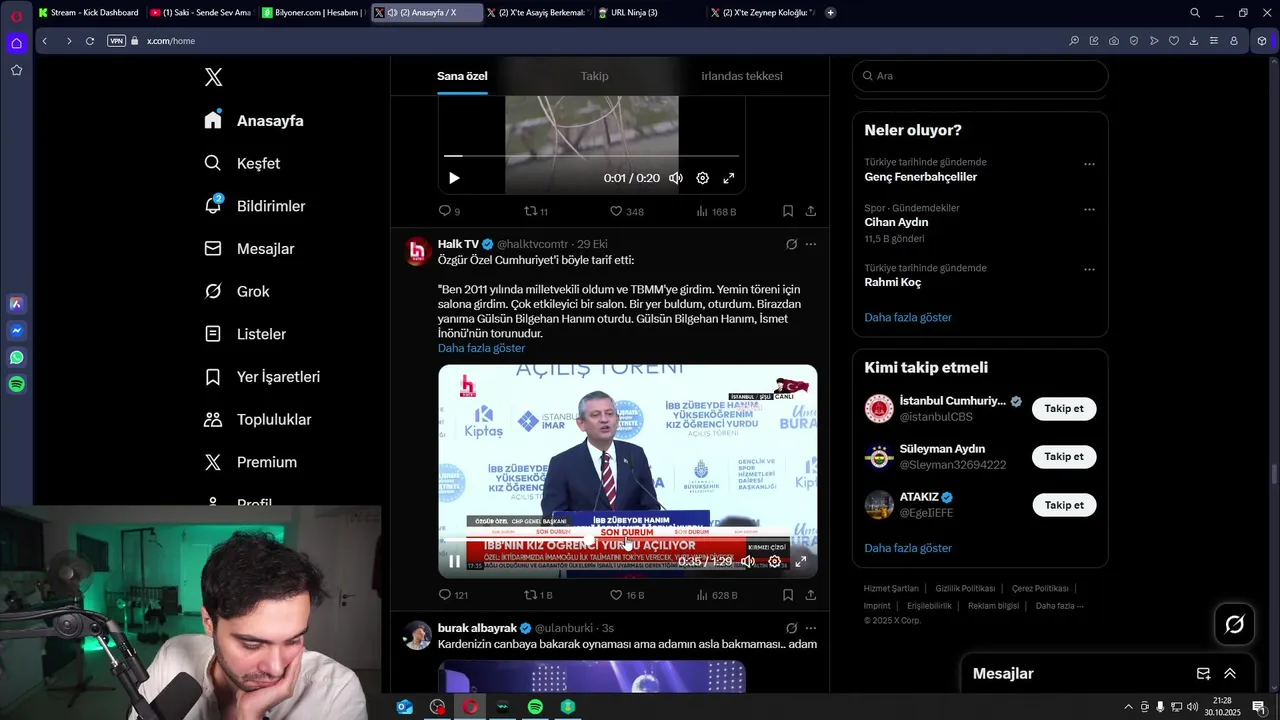1280x720 pixels.
Task: Open the floating Grok button
Action: point(1235,624)
